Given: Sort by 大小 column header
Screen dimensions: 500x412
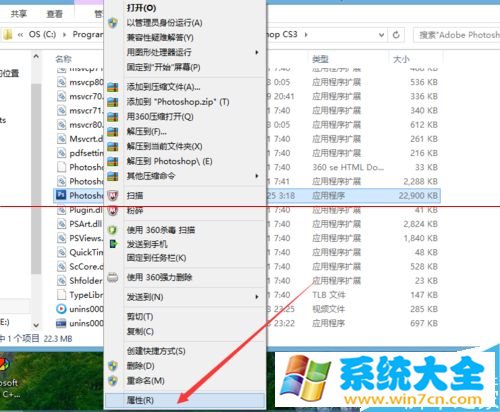Looking at the screenshot, I should [401, 59].
